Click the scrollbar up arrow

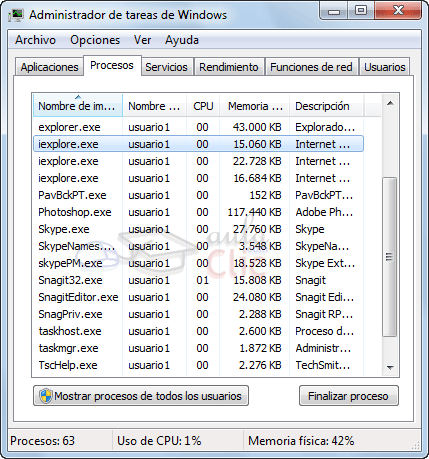coord(390,103)
